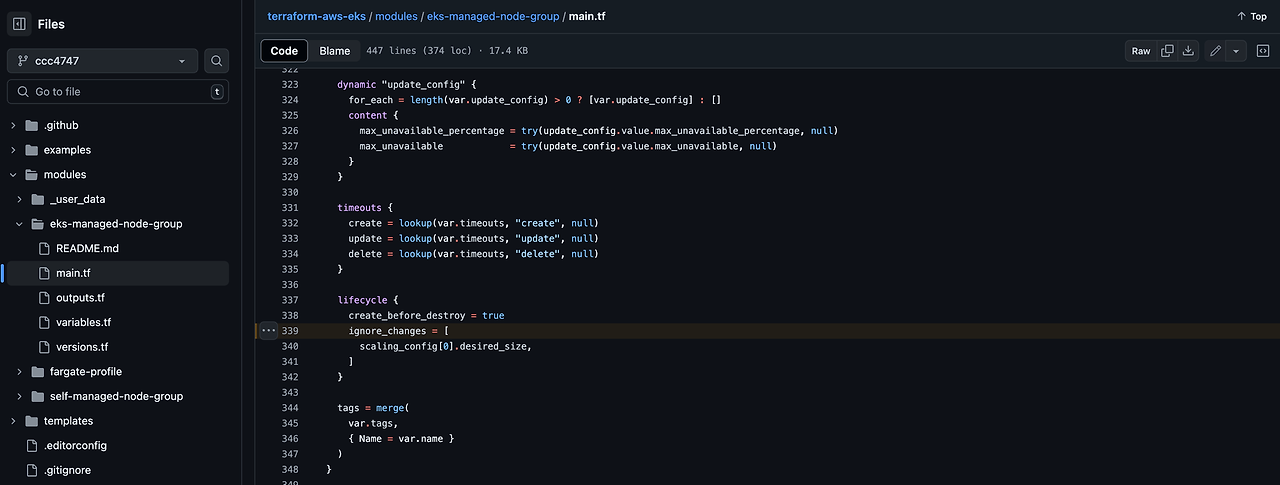Click the .gitignore file icon
Screen dimensions: 1280x485
point(31,470)
